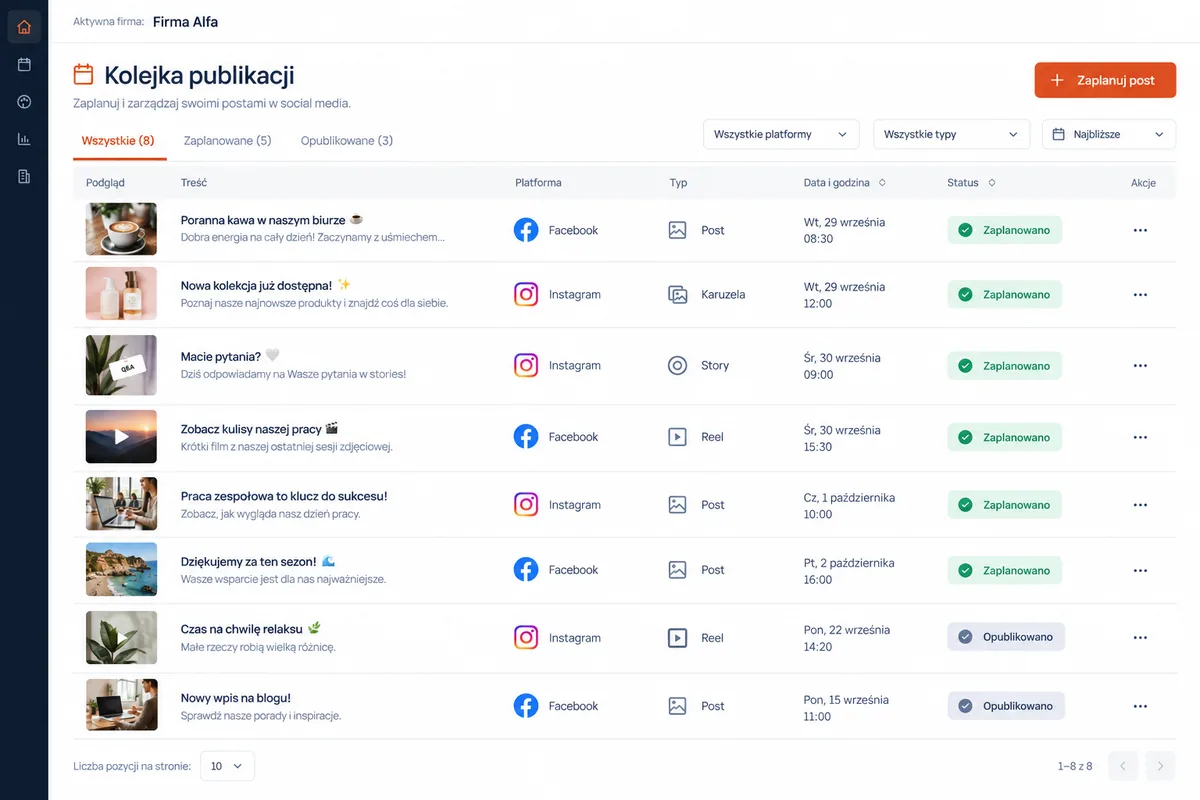This screenshot has width=1200, height=800.
Task: Open the calendar icon in sidebar
Action: coord(24,64)
